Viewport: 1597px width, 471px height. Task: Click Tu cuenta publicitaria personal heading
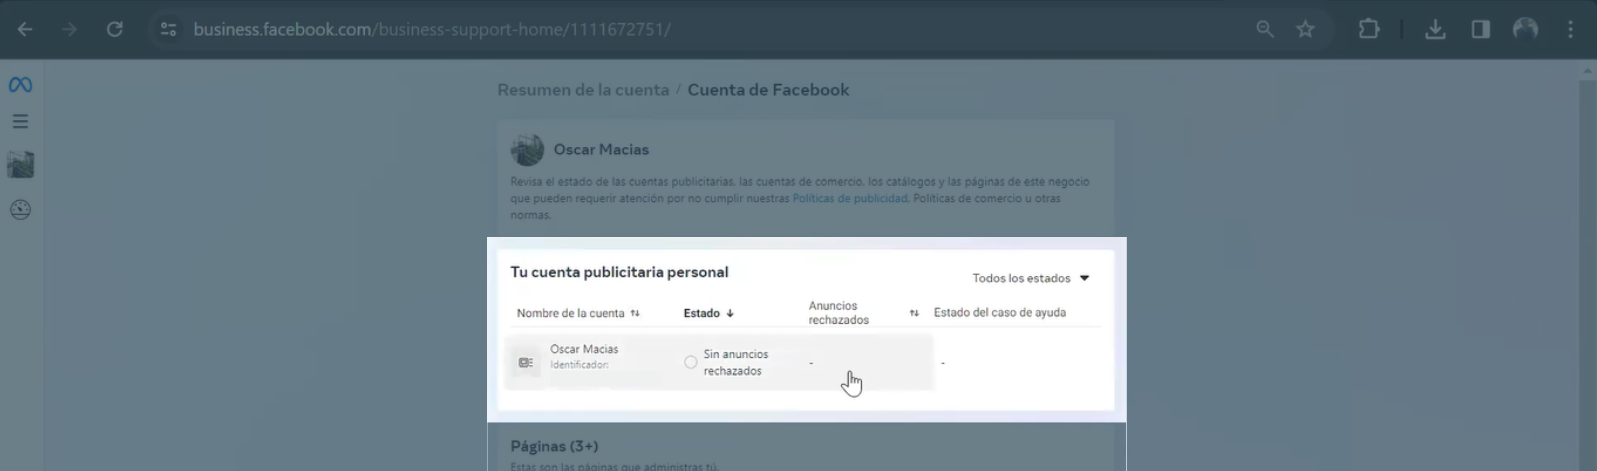pyautogui.click(x=619, y=272)
